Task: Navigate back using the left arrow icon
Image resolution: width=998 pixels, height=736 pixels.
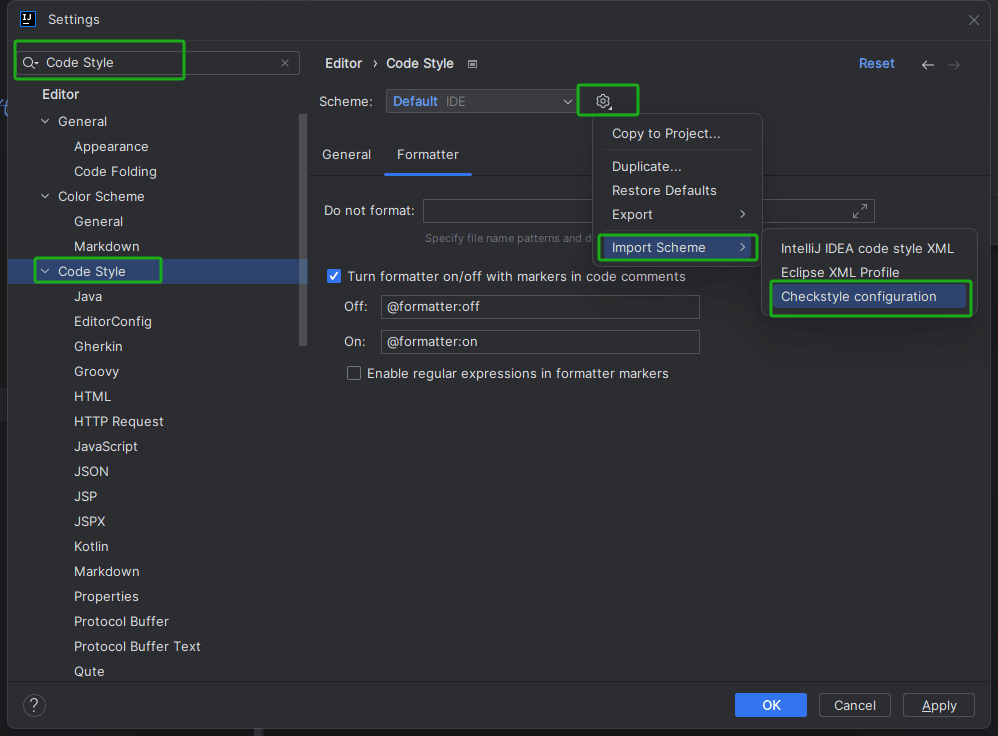Action: 927,63
